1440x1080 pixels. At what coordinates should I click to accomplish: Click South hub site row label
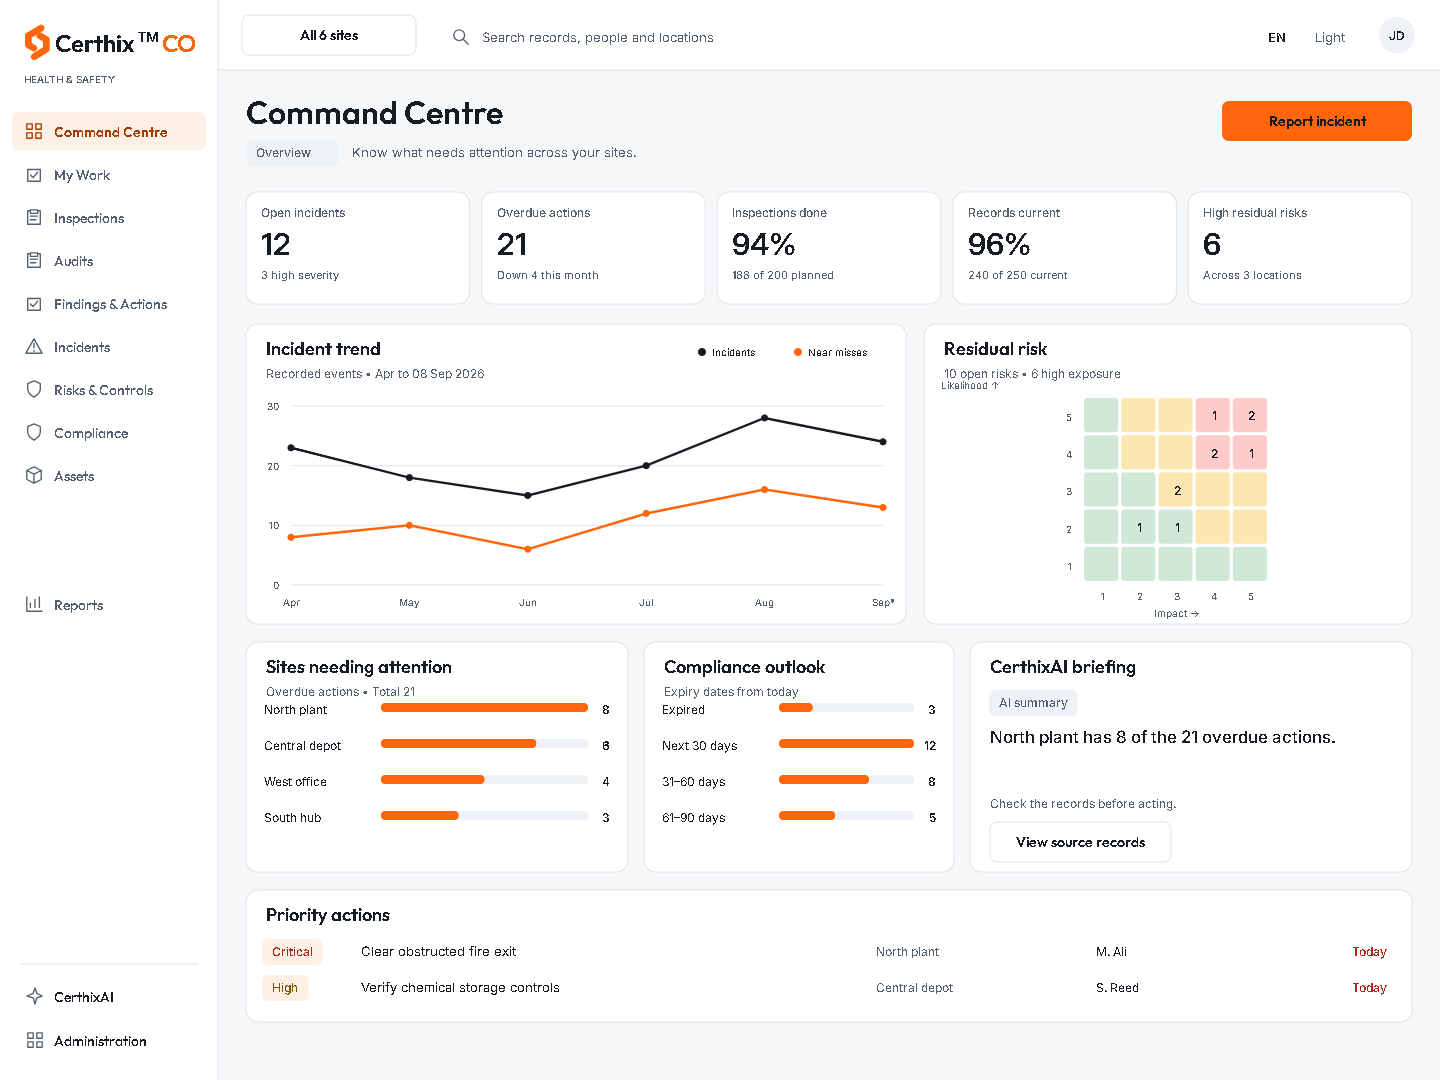click(293, 817)
